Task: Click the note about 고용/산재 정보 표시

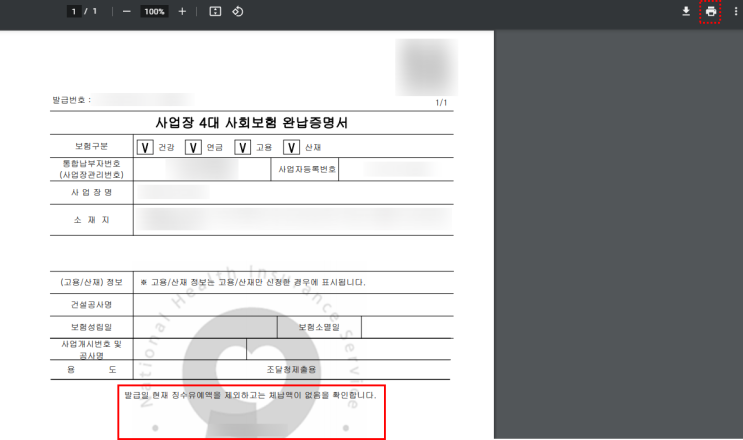Action: pyautogui.click(x=253, y=282)
